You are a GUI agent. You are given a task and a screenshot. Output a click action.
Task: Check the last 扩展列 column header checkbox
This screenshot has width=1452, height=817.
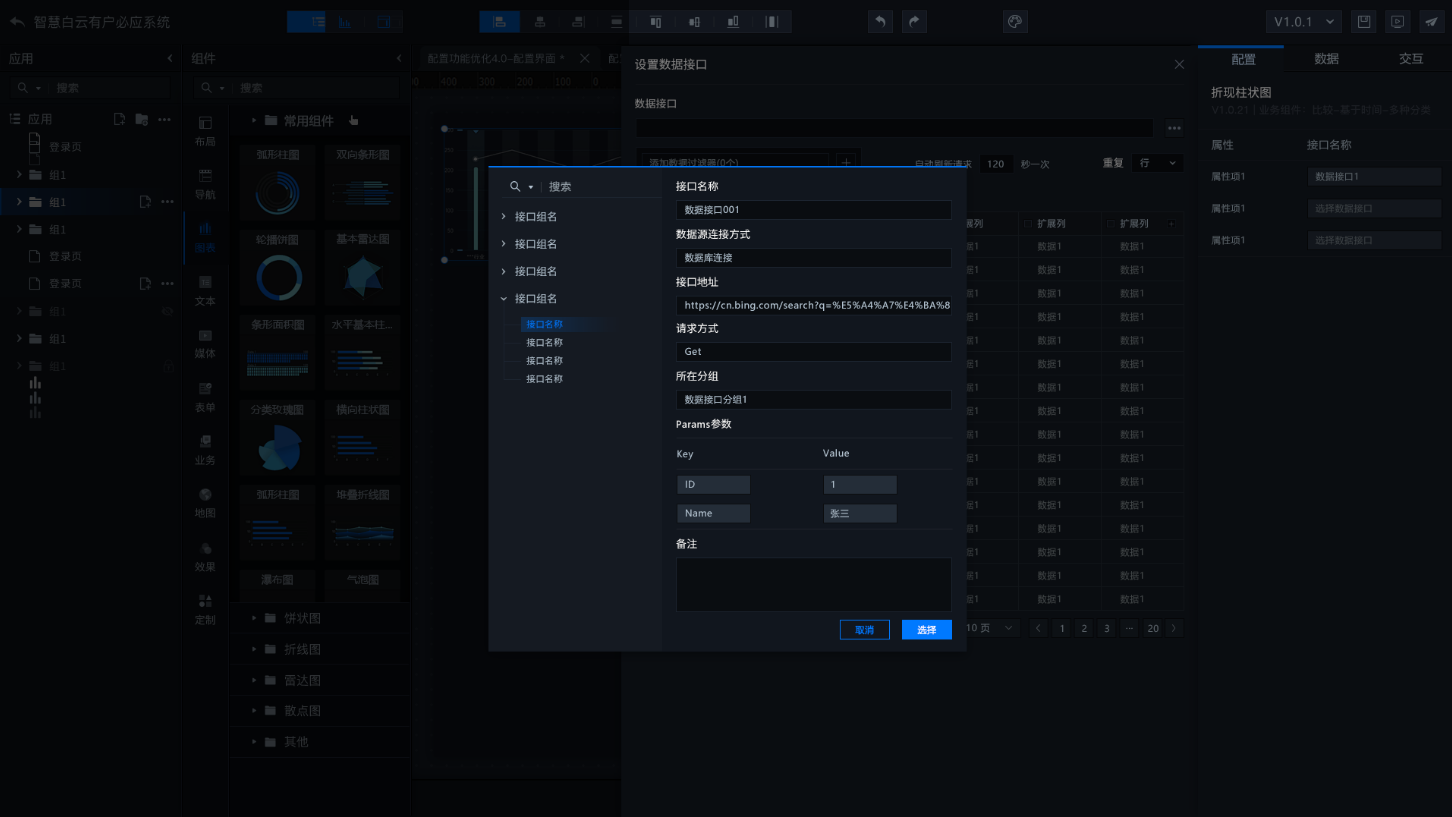click(x=1112, y=224)
